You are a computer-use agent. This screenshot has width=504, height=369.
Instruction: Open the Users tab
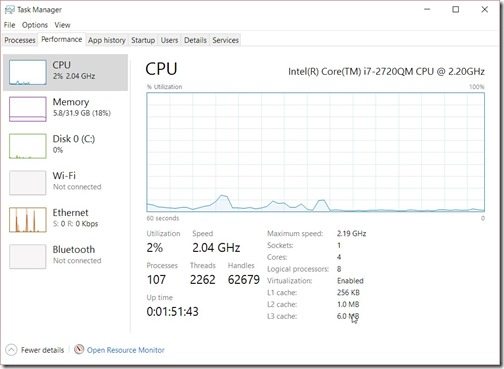pos(169,40)
